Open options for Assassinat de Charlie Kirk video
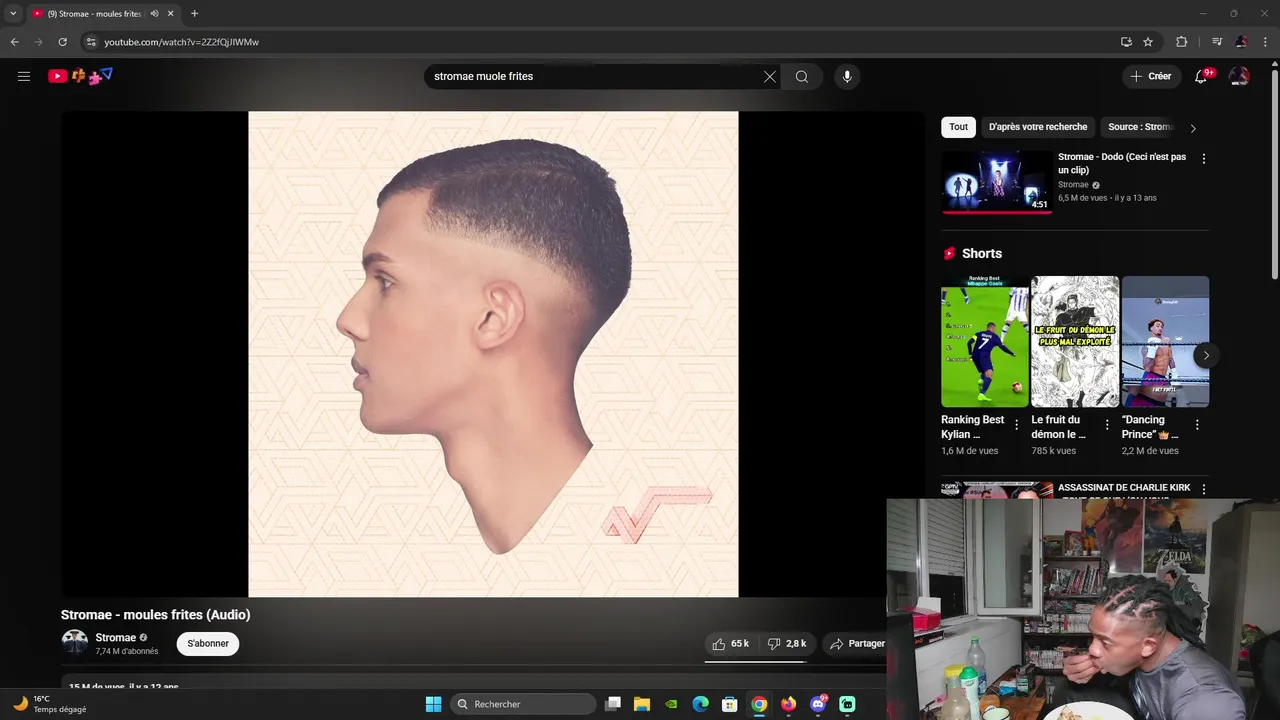Screen dimensions: 1280x720 click(1204, 489)
